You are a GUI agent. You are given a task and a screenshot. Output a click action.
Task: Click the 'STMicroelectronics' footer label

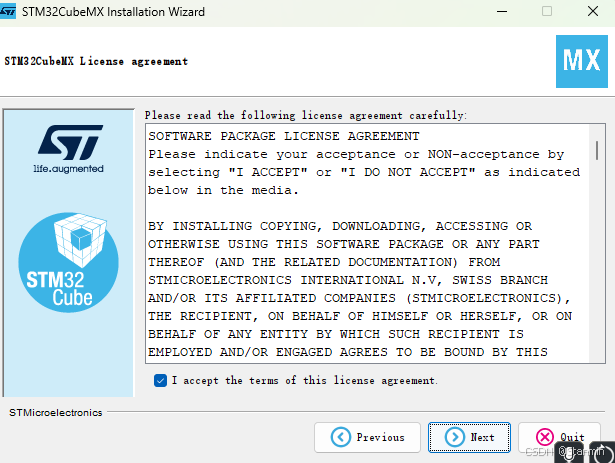56,413
